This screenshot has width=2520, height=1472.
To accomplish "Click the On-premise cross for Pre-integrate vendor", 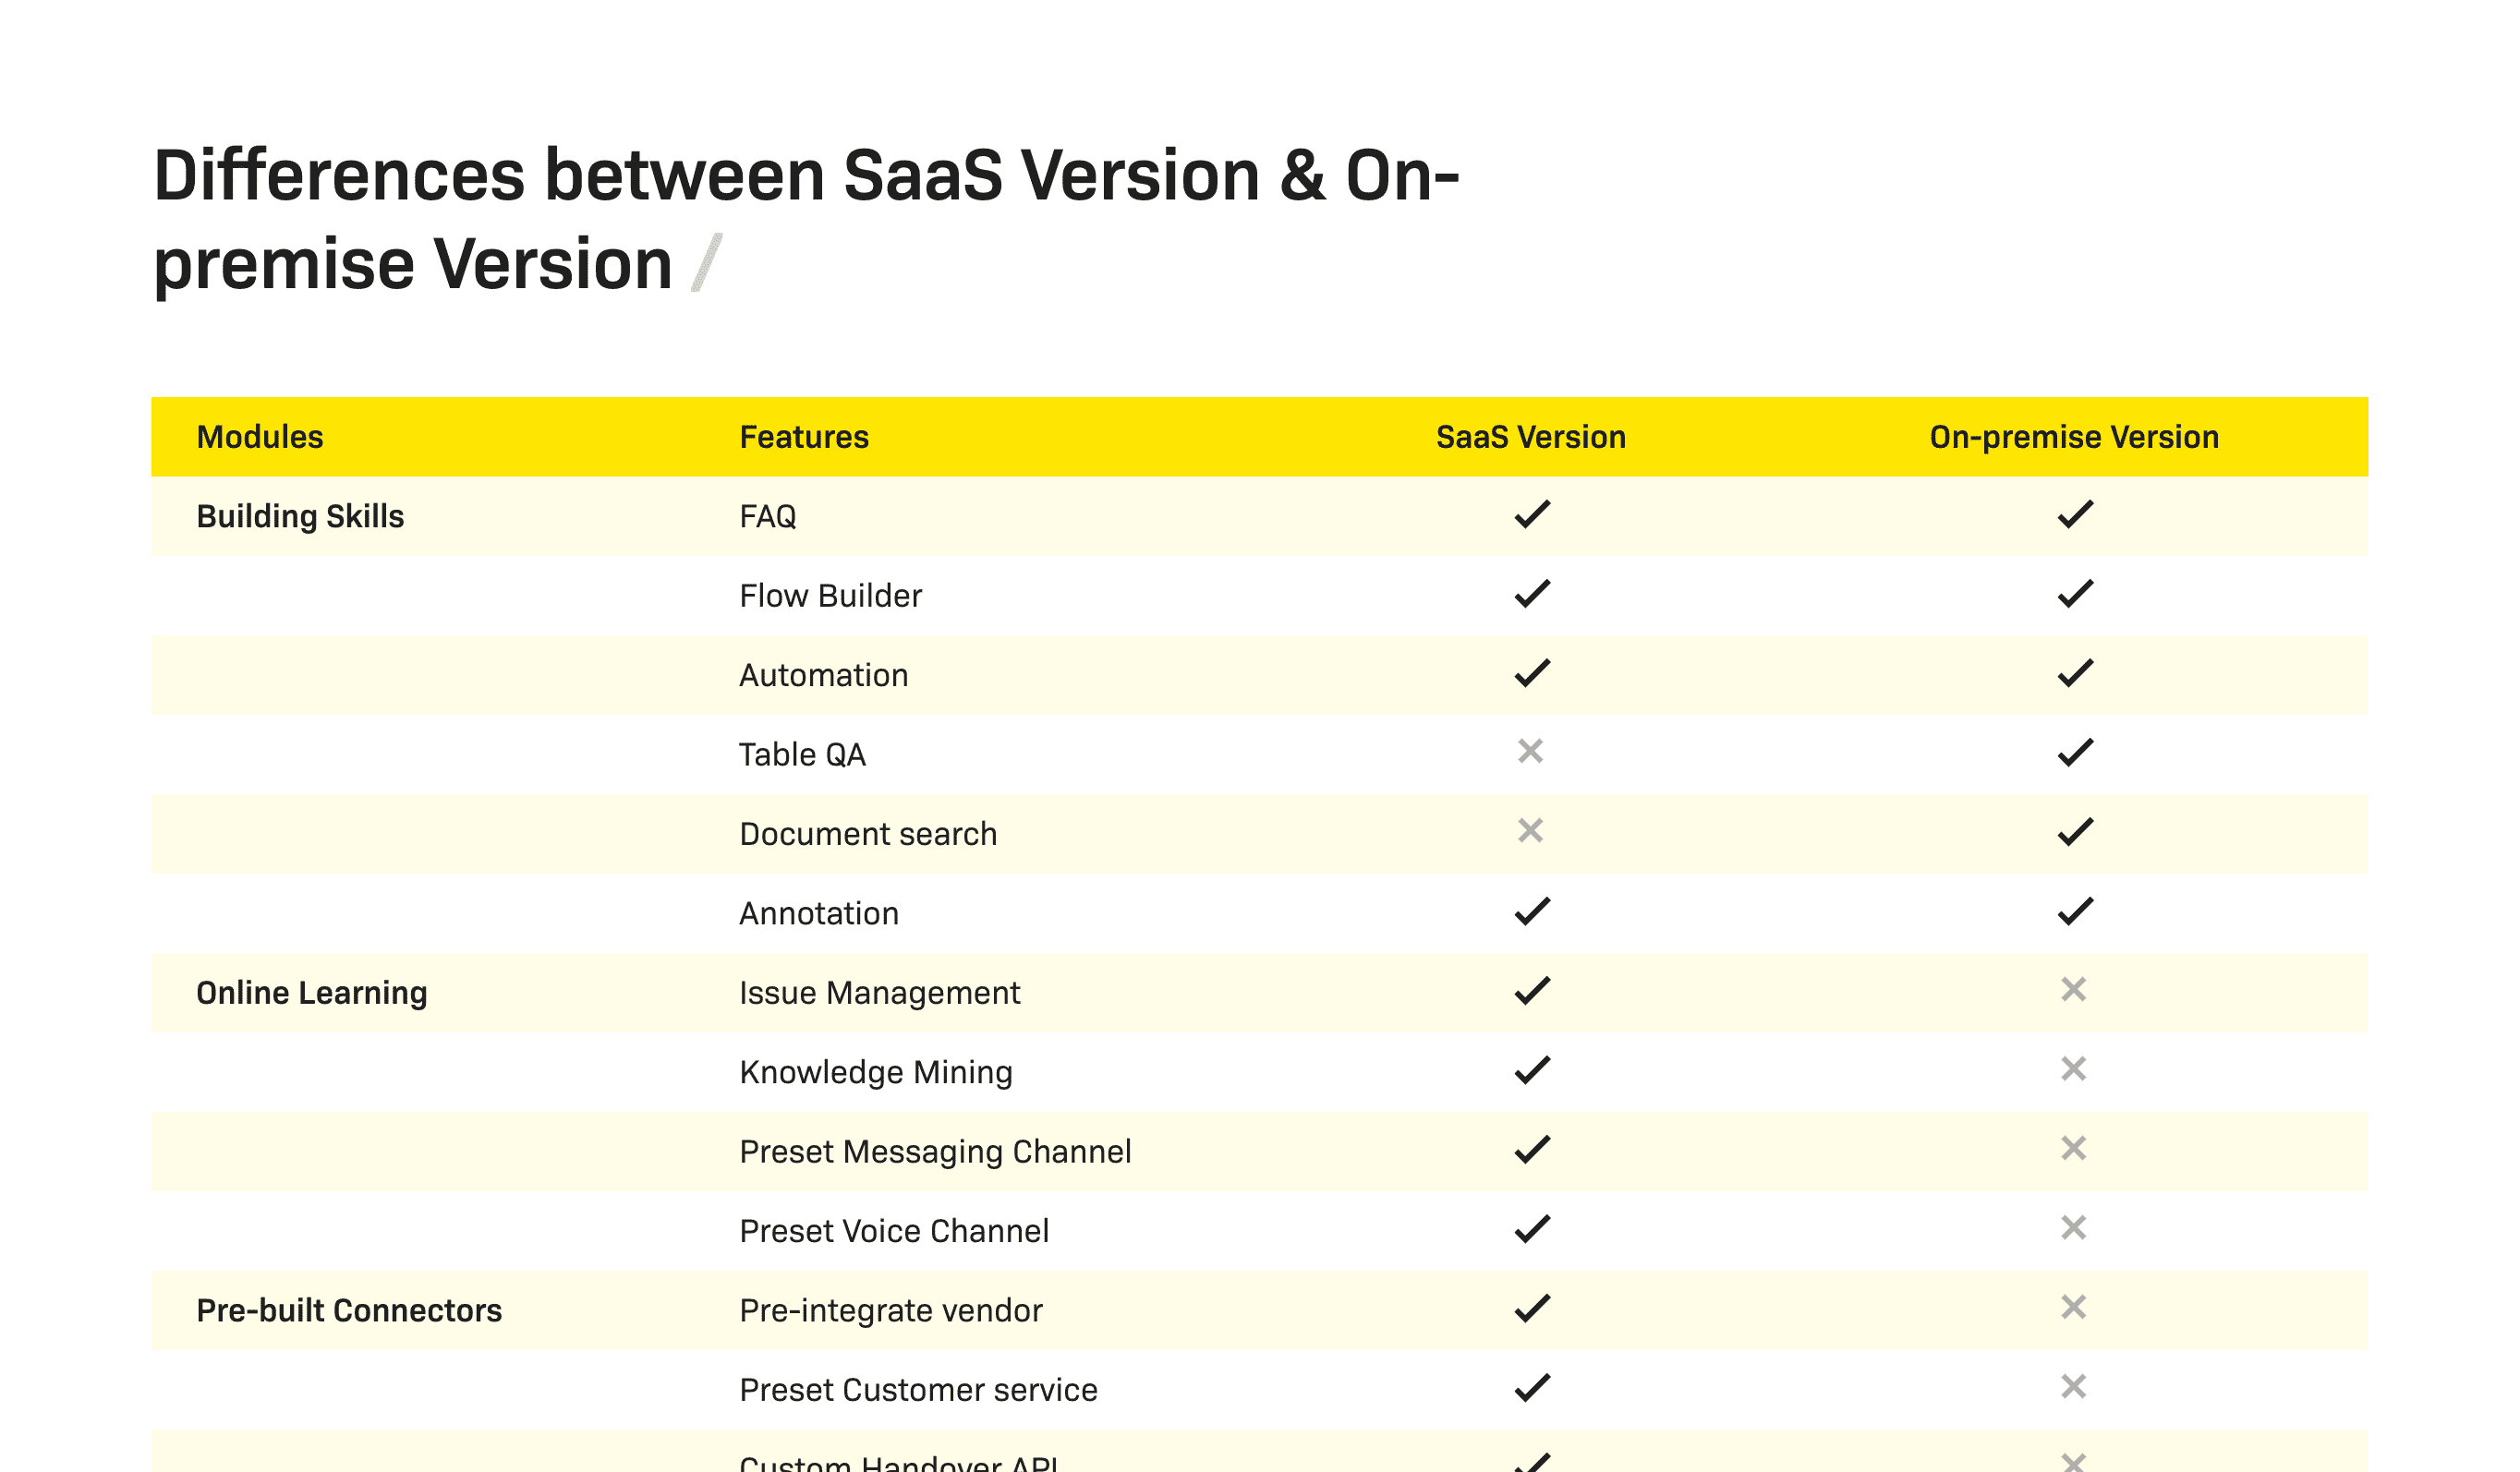I will point(2074,1307).
